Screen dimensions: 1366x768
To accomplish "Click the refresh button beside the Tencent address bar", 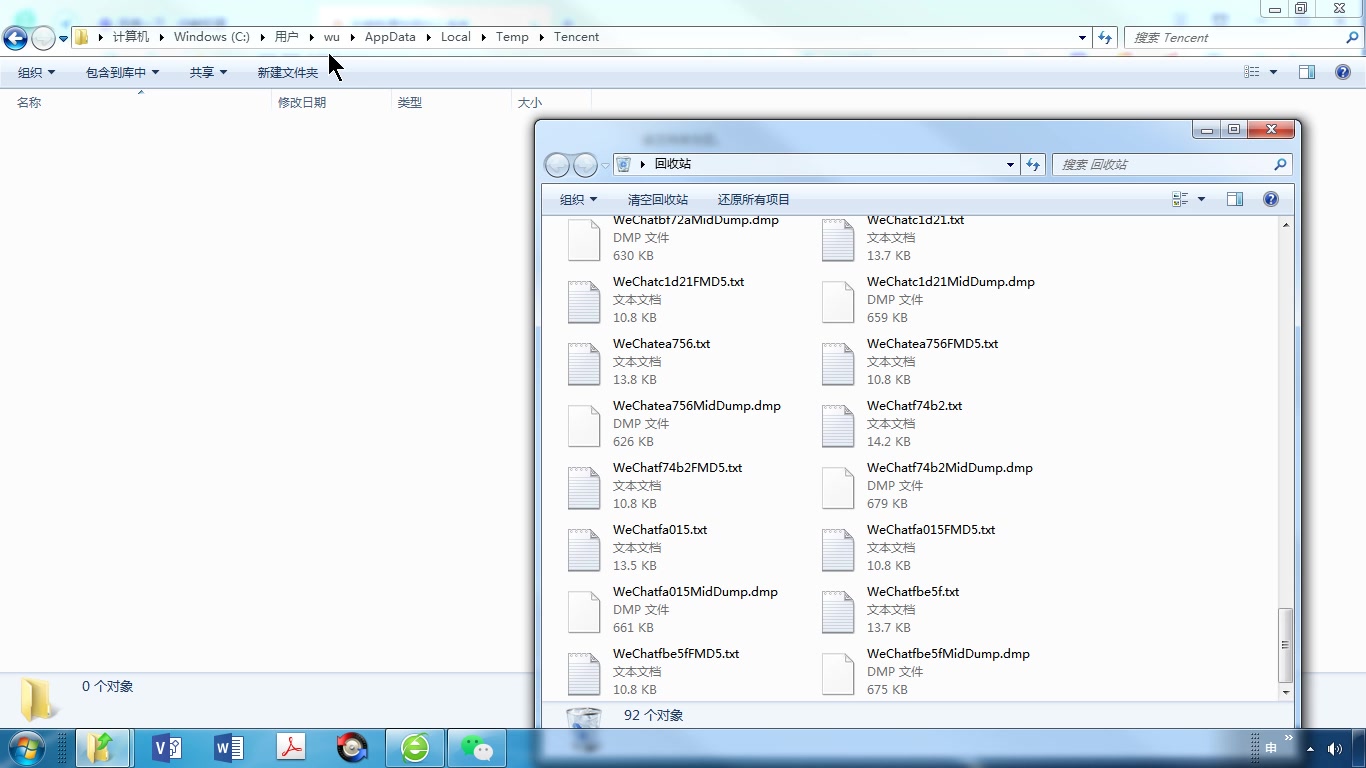I will coord(1105,37).
